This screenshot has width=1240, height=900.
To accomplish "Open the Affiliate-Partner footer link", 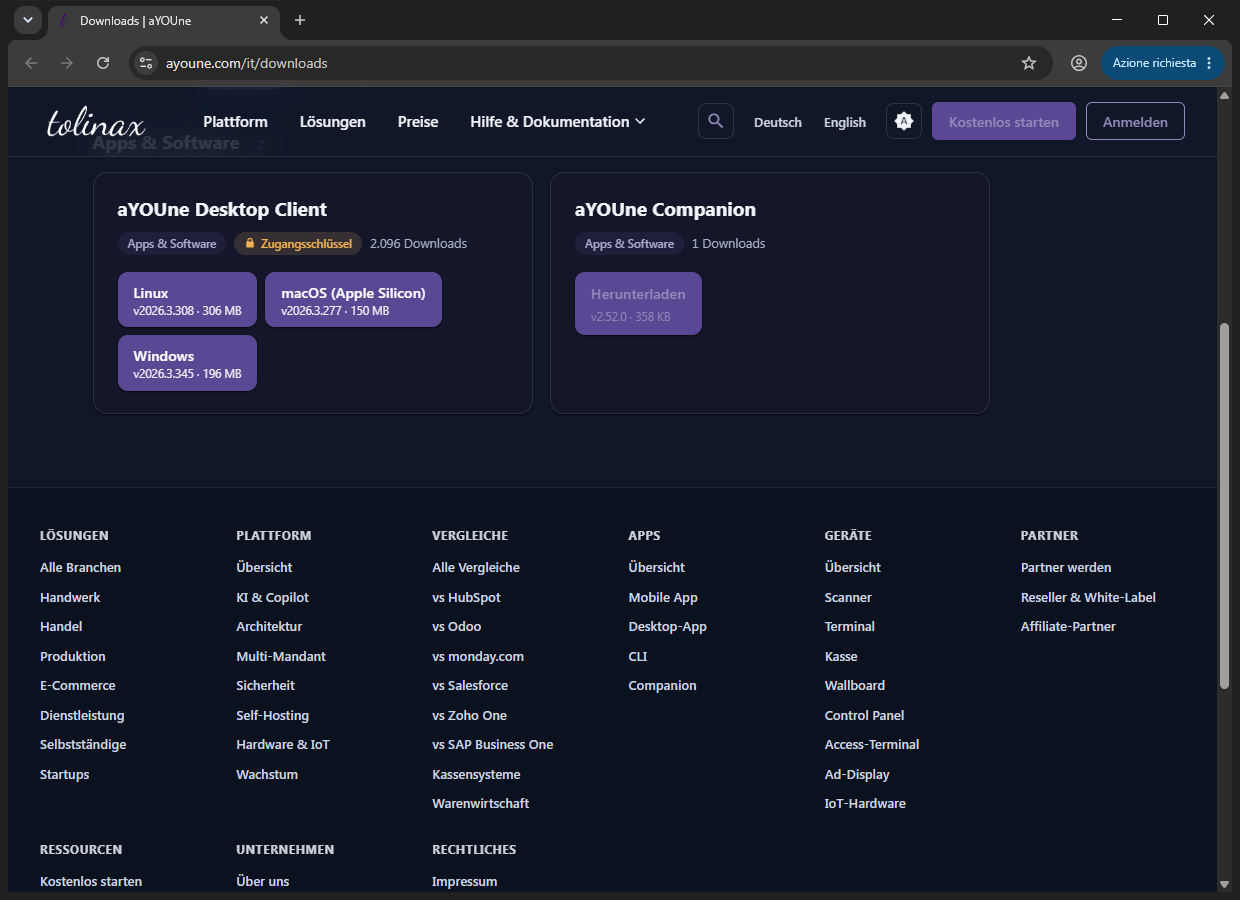I will (x=1068, y=626).
